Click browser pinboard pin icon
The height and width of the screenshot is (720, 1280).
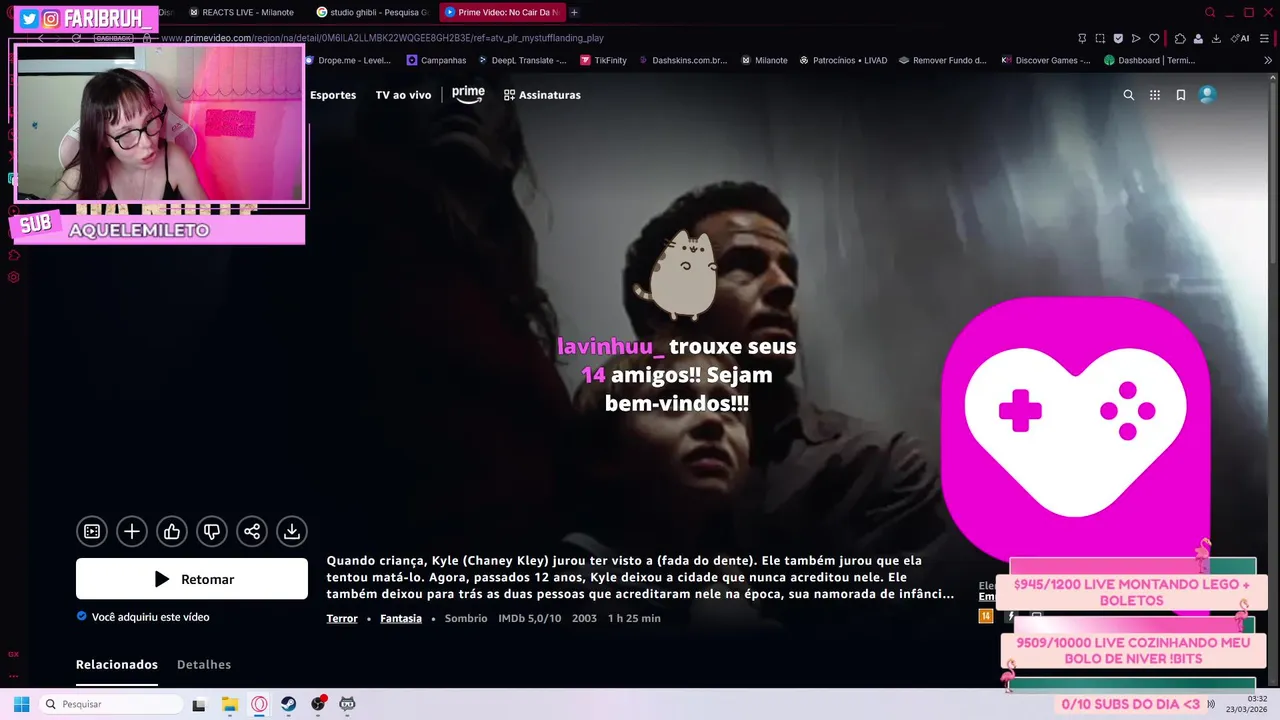click(x=1082, y=38)
